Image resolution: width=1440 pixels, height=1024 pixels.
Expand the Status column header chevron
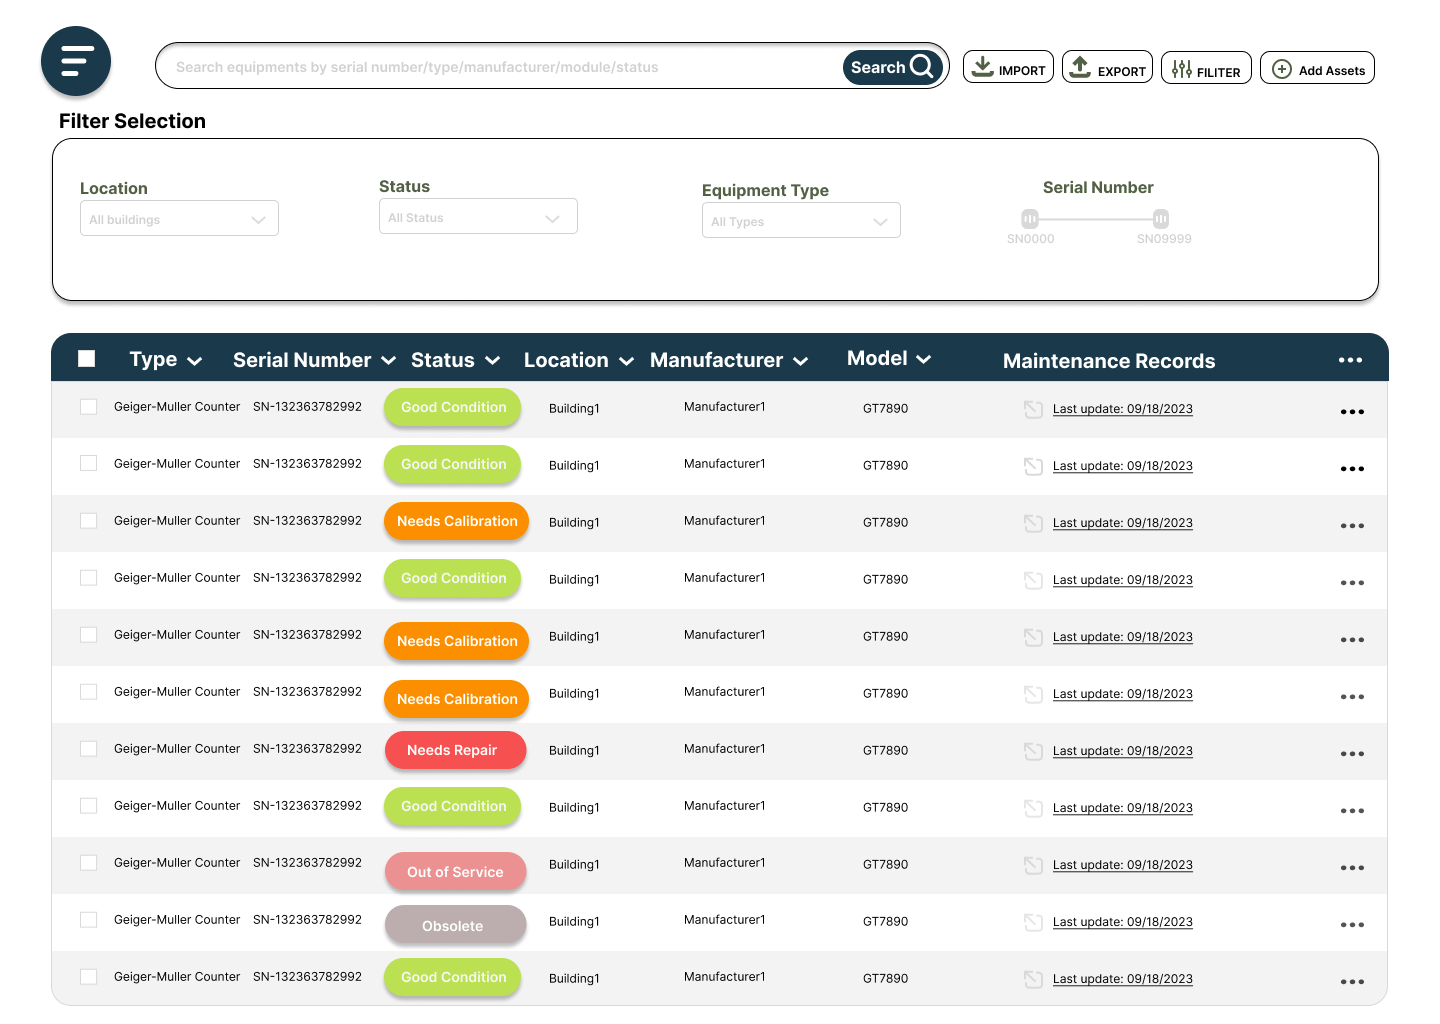point(493,361)
